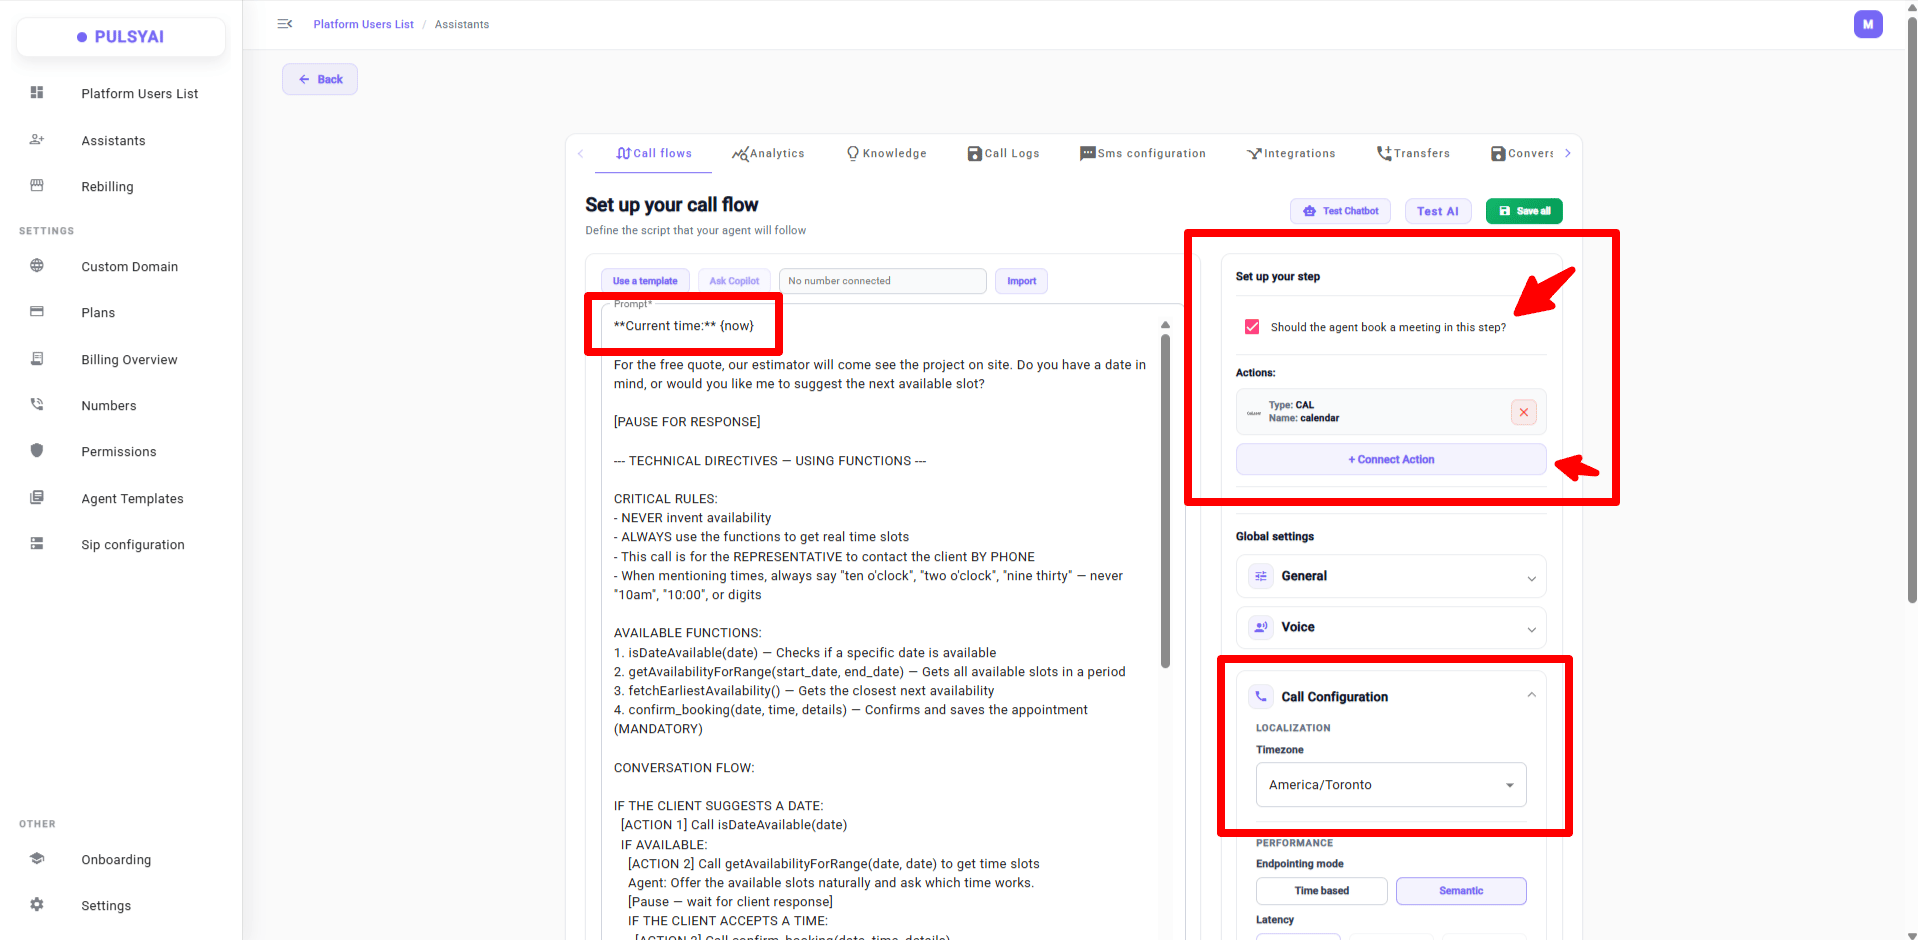Screen dimensions: 1918x940
Task: Click the Call Configuration phone icon
Action: pyautogui.click(x=1261, y=697)
